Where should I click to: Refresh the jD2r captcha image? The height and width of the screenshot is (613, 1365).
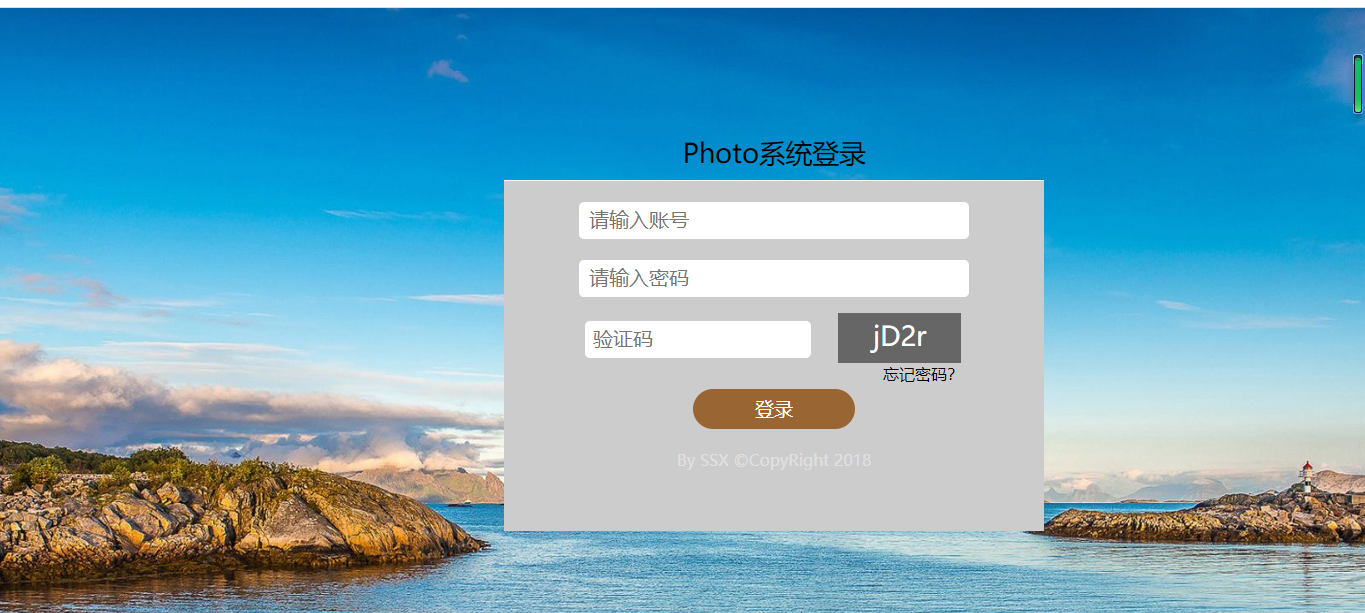899,337
